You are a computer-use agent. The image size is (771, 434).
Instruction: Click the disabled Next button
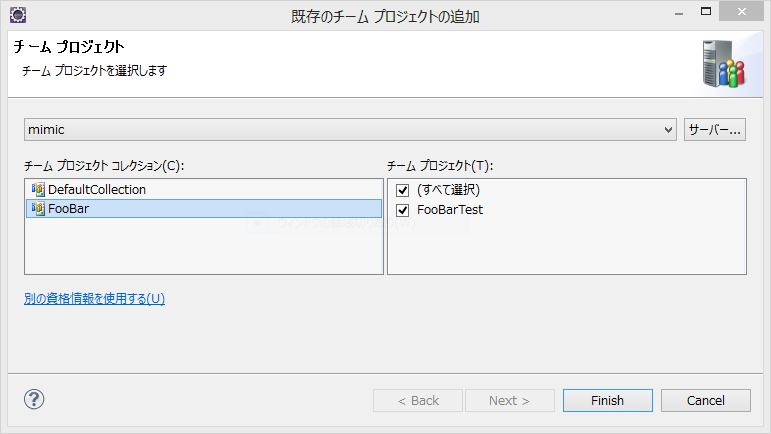pyautogui.click(x=510, y=401)
